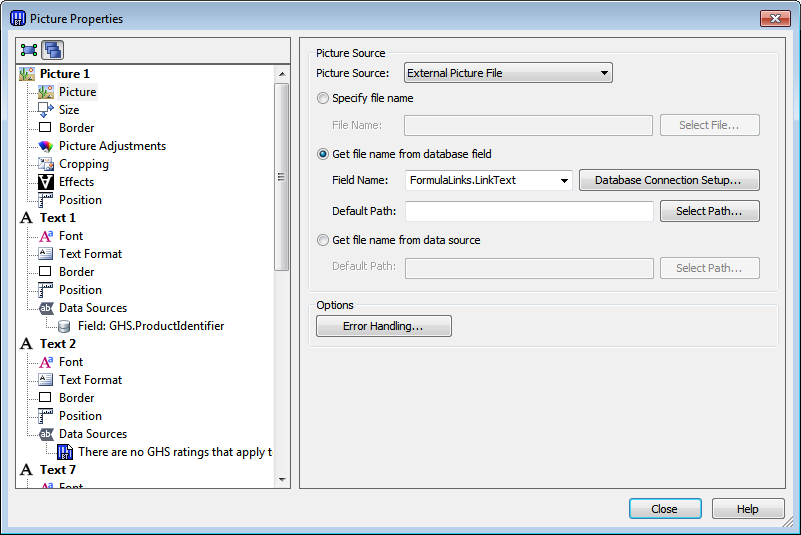Select the Cropping icon under Picture 1
Image resolution: width=801 pixels, height=535 pixels.
45,164
